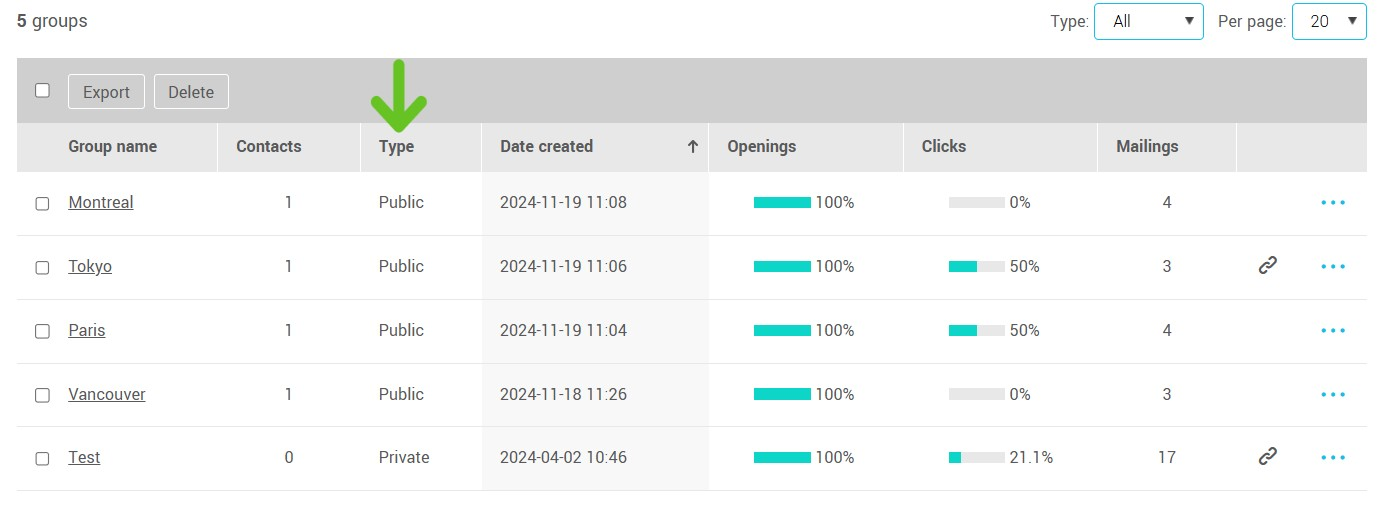The height and width of the screenshot is (509, 1388).
Task: Open the three-dot menu for Vancouver
Action: 1333,395
